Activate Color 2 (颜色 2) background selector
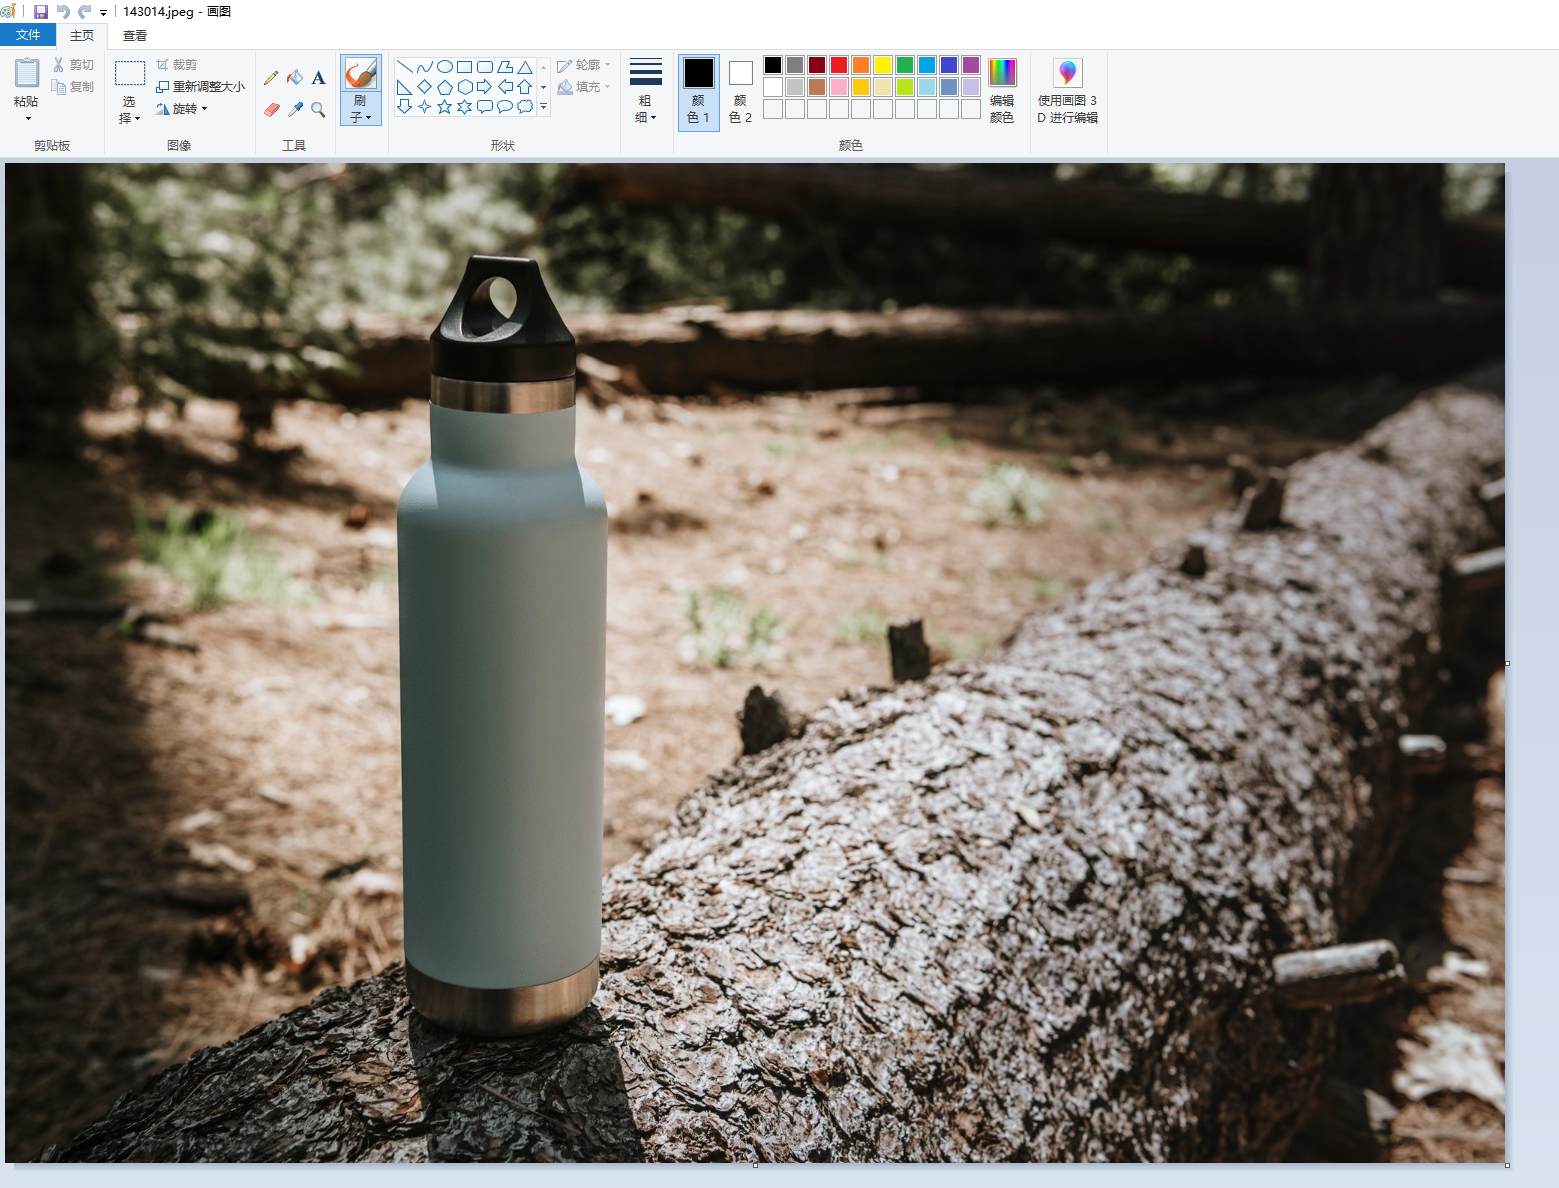The width and height of the screenshot is (1559, 1188). point(741,91)
